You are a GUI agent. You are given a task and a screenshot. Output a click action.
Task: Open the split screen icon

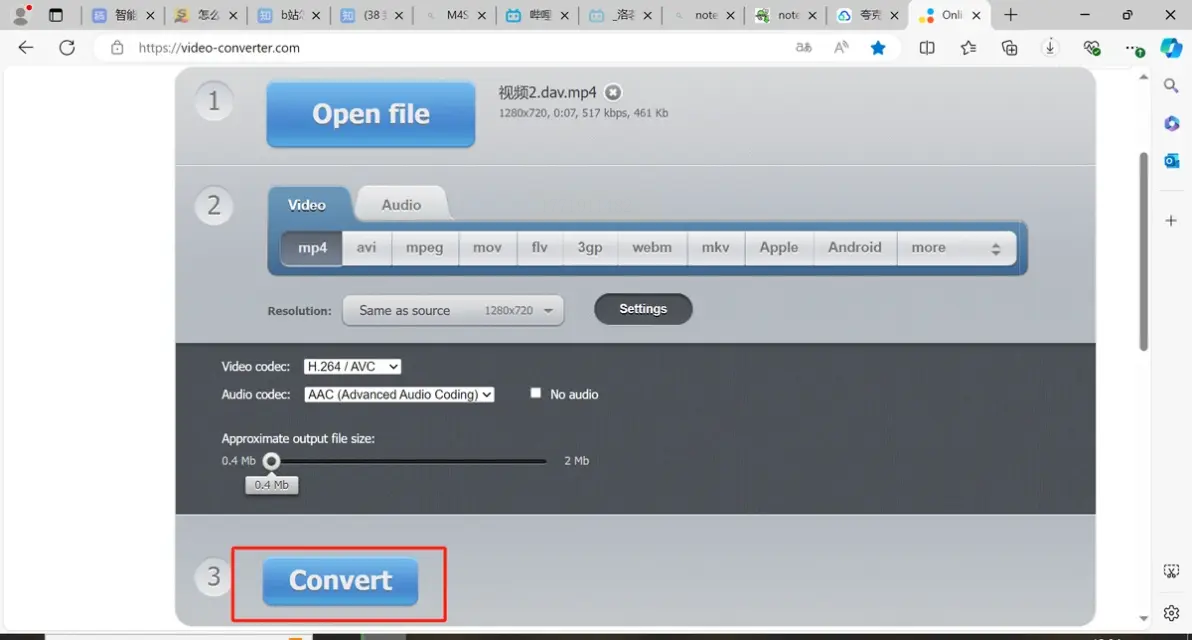pyautogui.click(x=927, y=48)
